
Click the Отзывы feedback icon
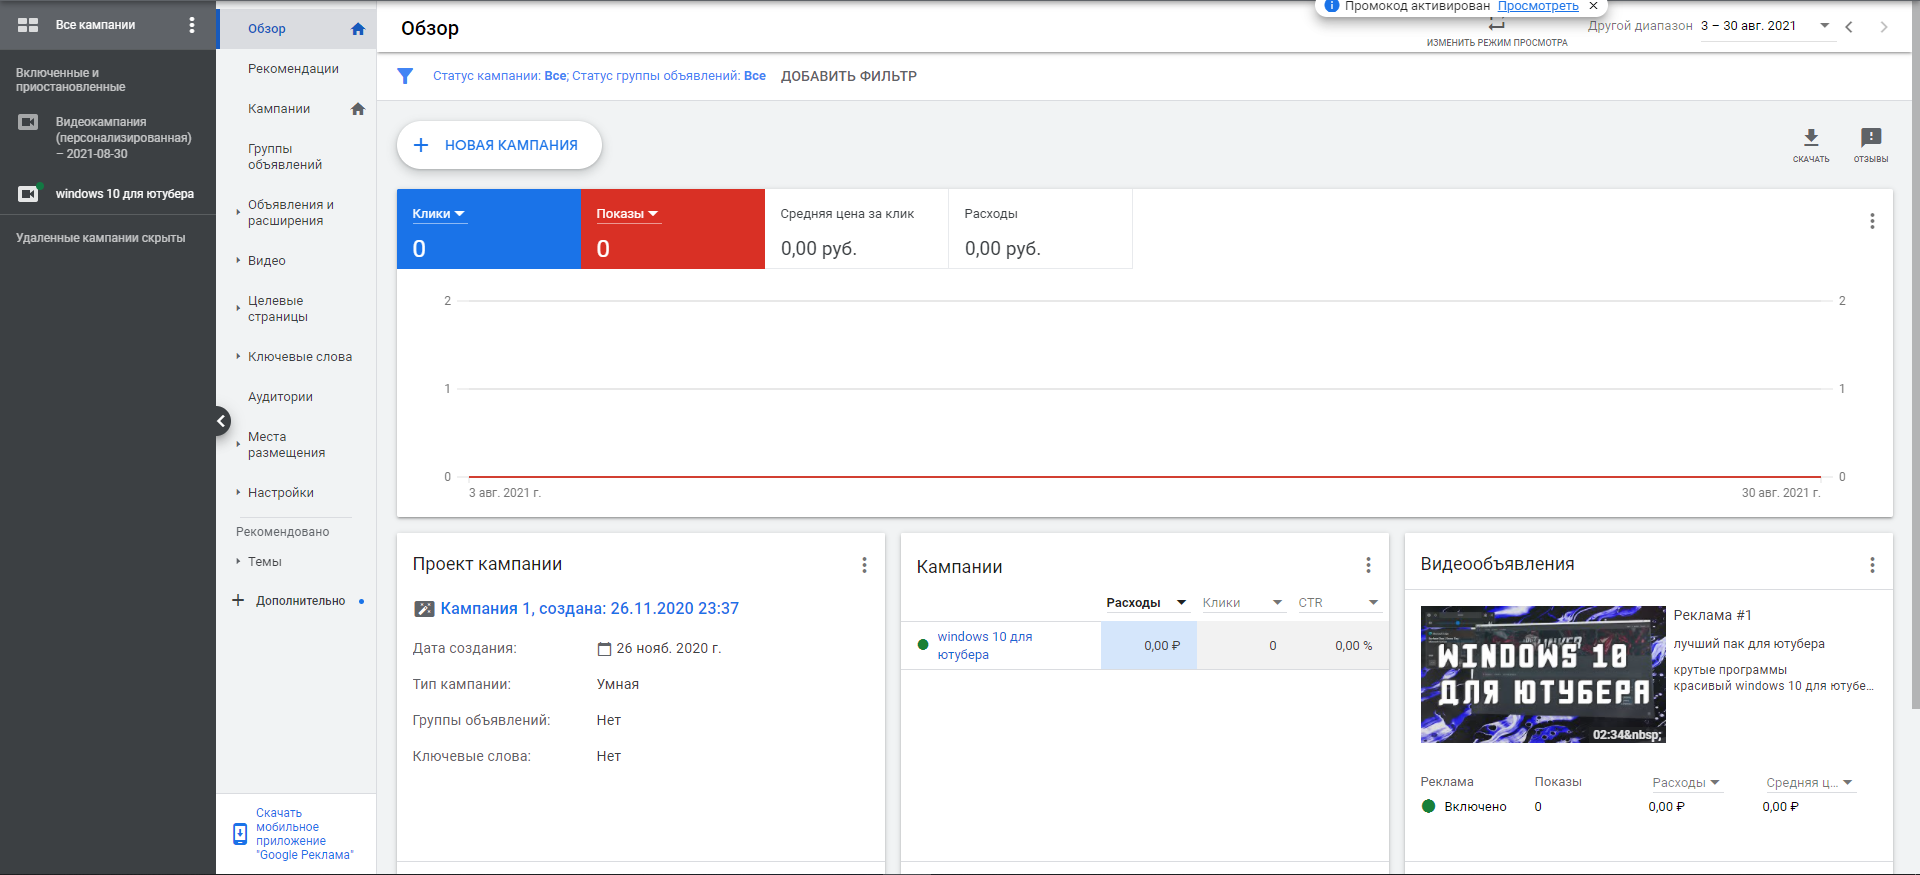click(1871, 138)
